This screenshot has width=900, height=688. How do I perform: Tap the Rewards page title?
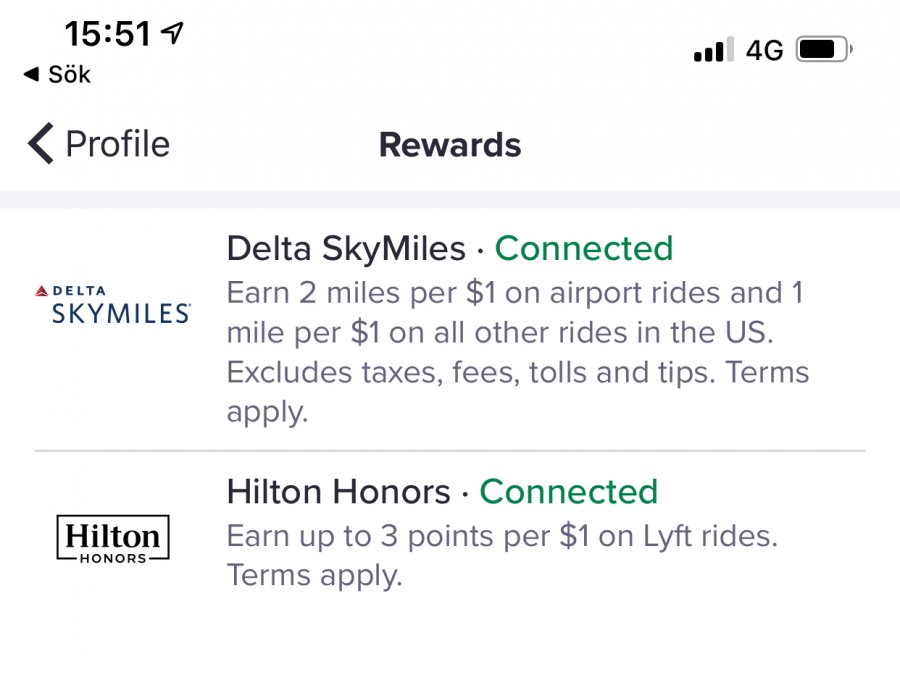click(450, 145)
